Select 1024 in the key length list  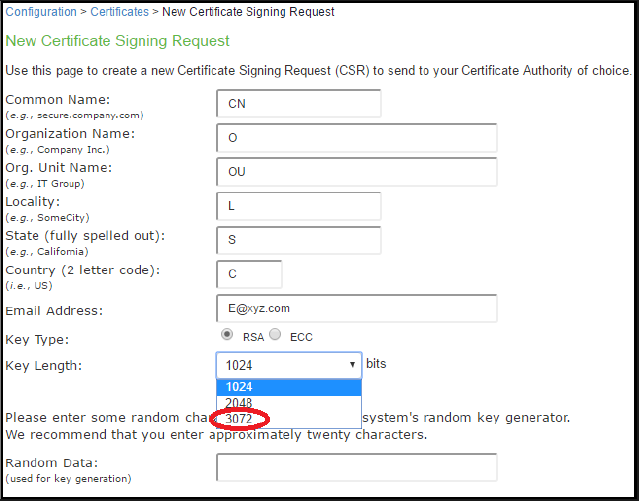[239, 387]
